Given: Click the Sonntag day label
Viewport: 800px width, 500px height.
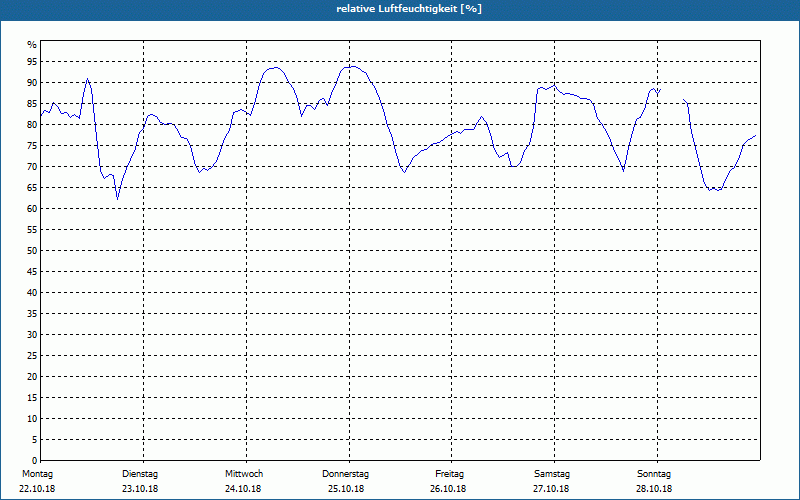Looking at the screenshot, I should click(x=654, y=474).
